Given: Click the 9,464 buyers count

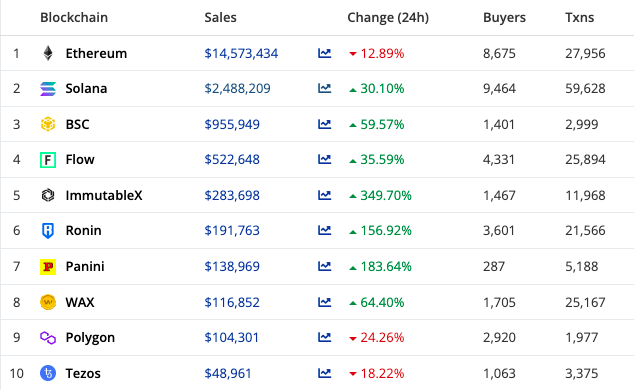Looking at the screenshot, I should tap(499, 89).
